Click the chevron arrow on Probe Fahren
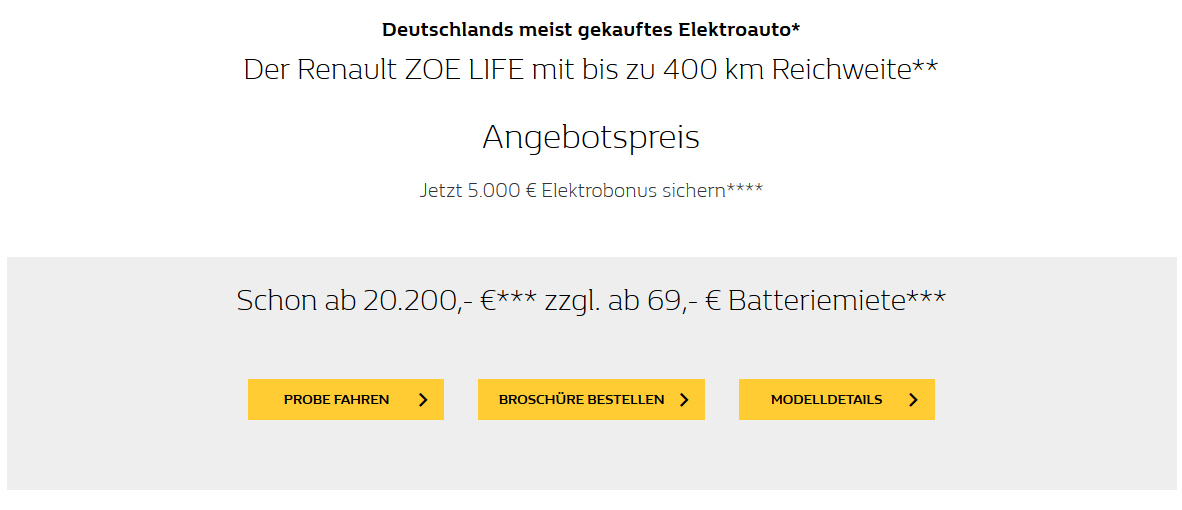The width and height of the screenshot is (1182, 510). tap(423, 400)
